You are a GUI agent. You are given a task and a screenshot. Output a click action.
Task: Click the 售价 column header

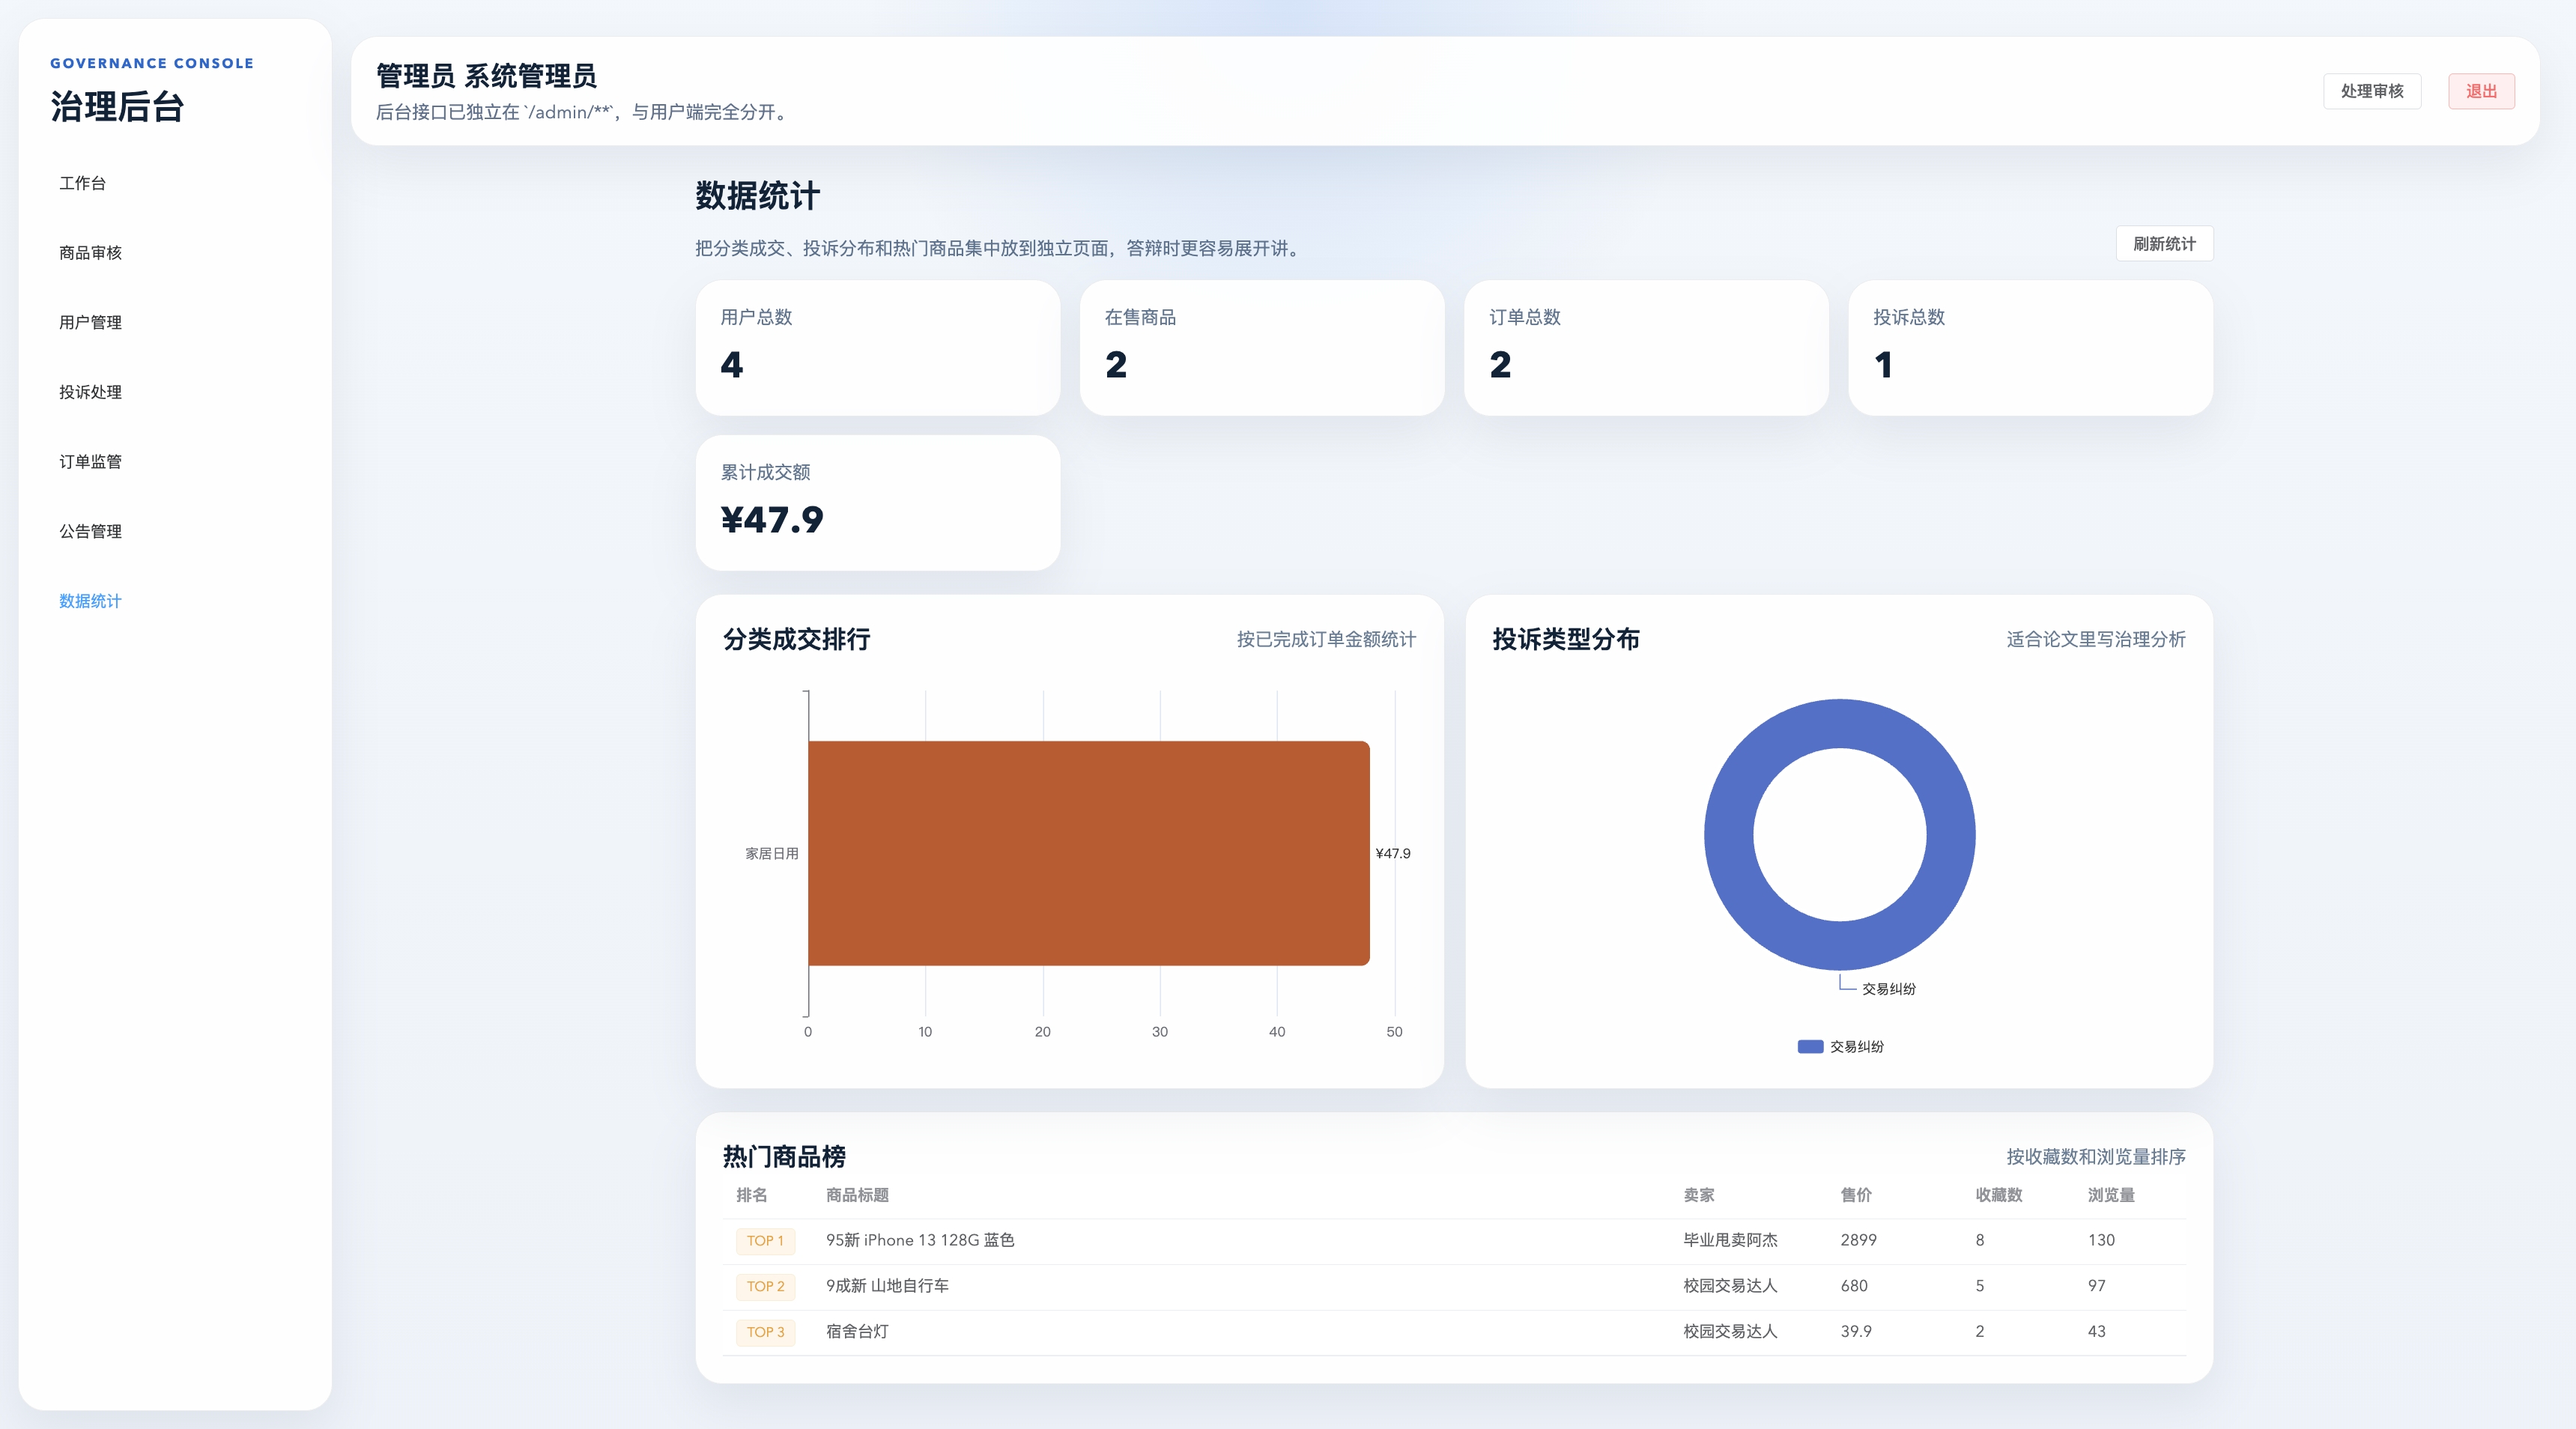pos(1856,1195)
